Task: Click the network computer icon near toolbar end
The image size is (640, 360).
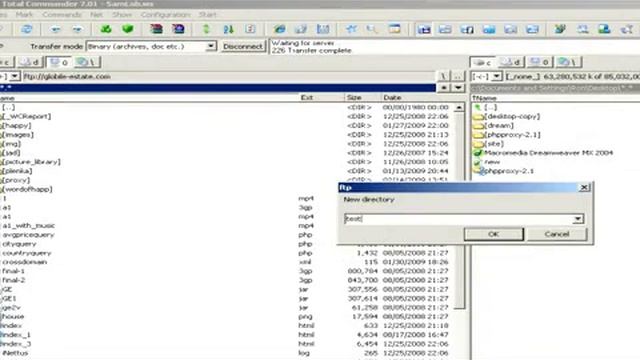Action: pos(604,29)
